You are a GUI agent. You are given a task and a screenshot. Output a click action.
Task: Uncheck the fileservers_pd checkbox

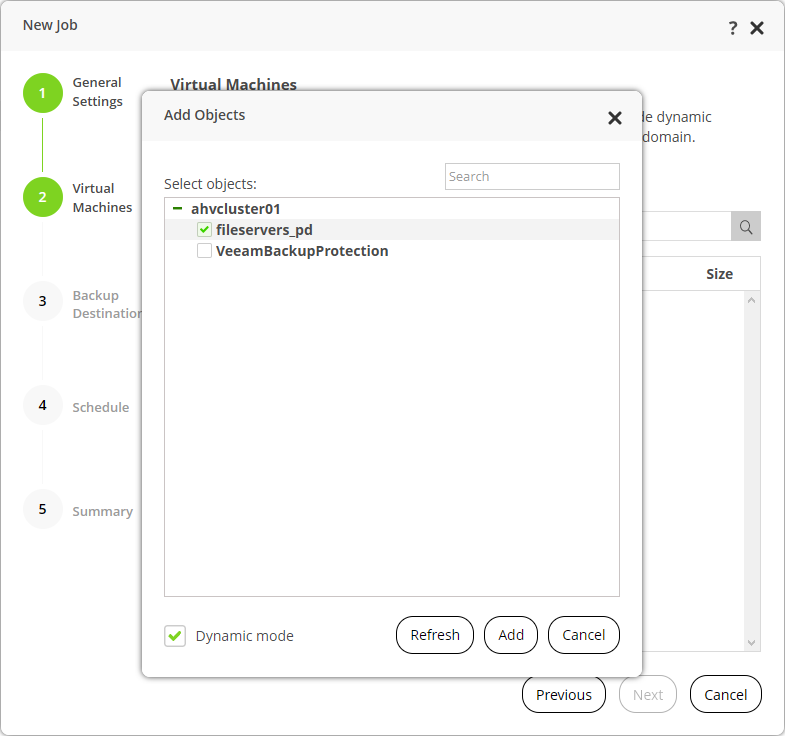pos(204,229)
